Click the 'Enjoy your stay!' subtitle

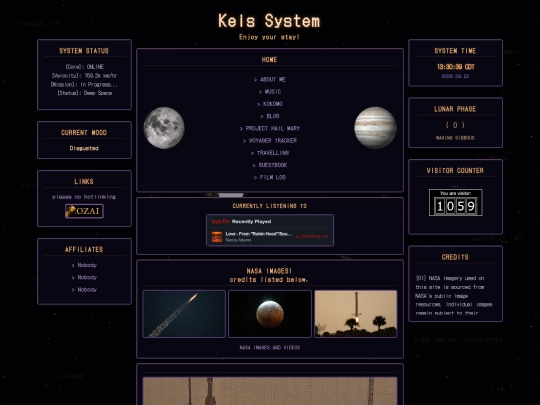pos(269,37)
